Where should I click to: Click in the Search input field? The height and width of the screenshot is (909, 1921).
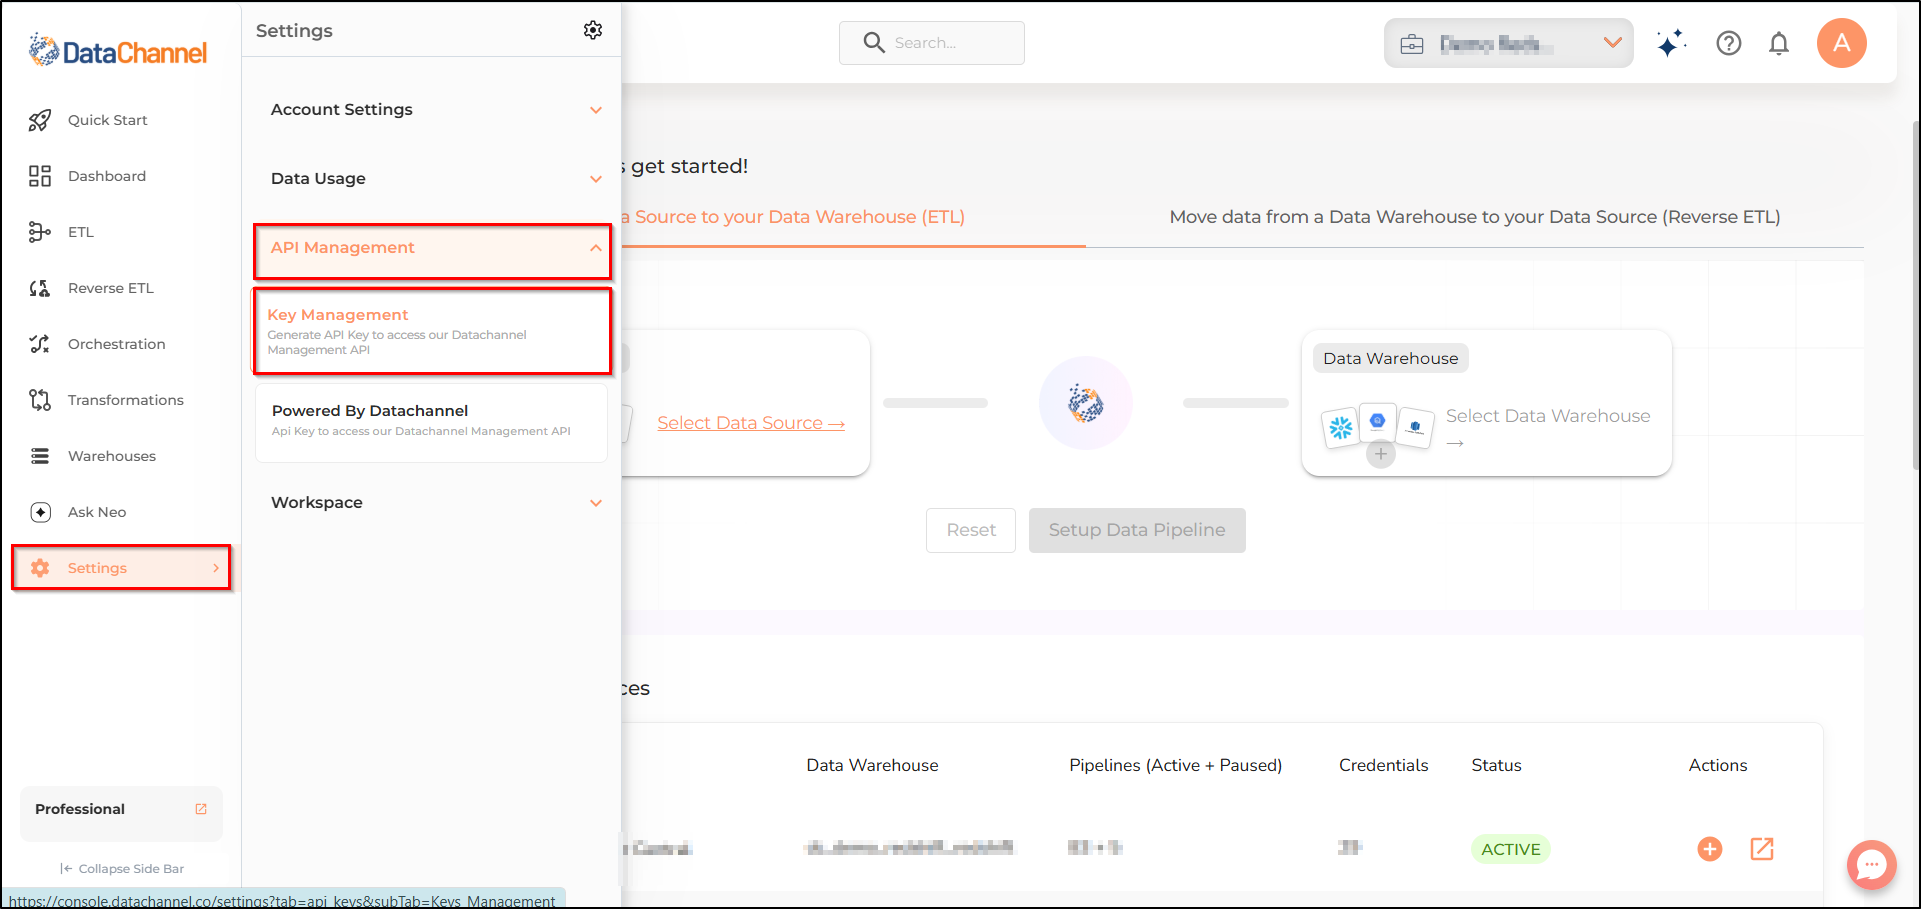pyautogui.click(x=932, y=43)
